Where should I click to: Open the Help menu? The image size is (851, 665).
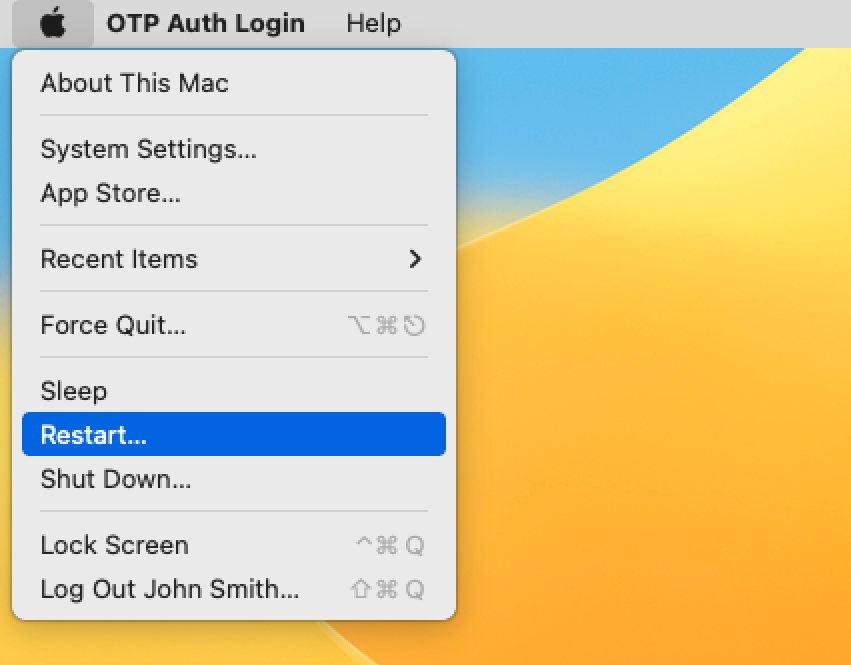[373, 23]
